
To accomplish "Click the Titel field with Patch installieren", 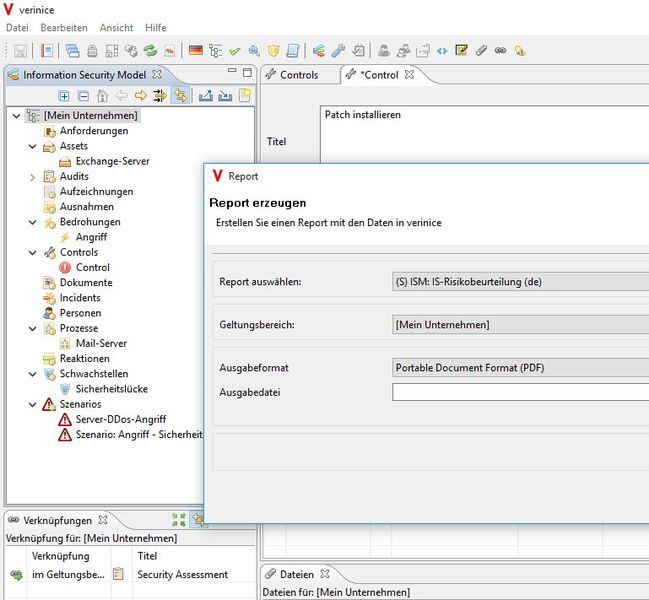I will [x=484, y=134].
